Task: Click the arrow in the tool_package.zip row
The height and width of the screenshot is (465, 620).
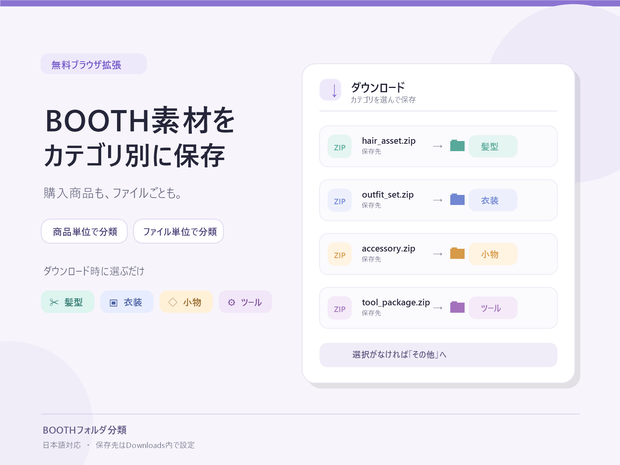Action: point(437,308)
